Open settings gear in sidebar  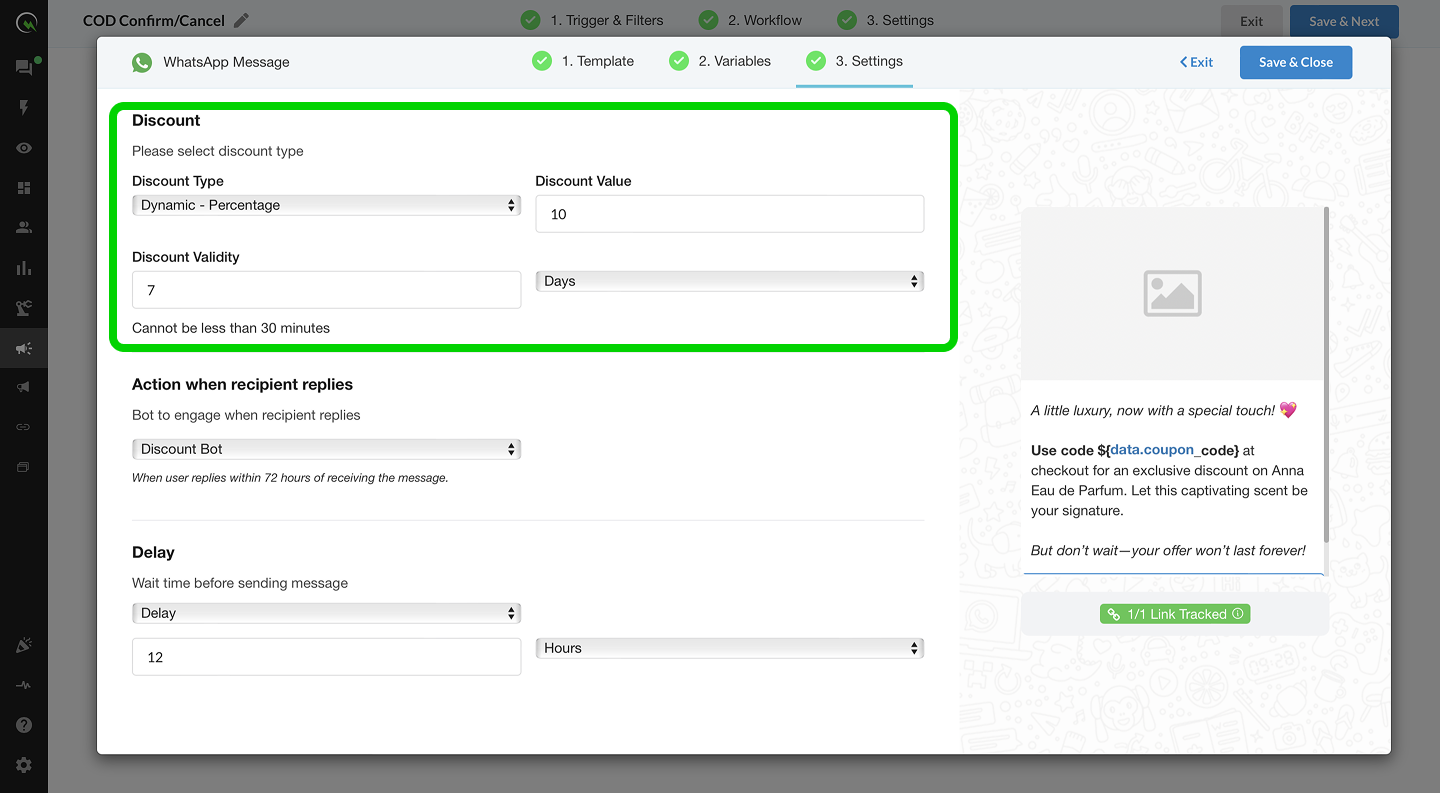[x=24, y=765]
